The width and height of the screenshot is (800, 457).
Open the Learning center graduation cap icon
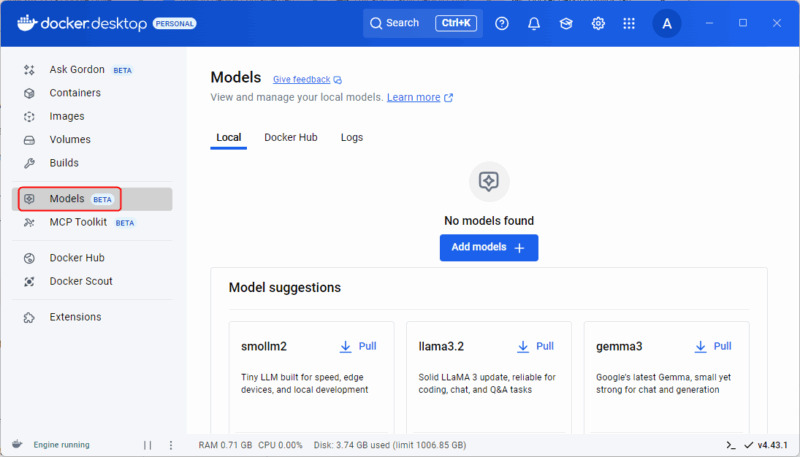(x=566, y=23)
